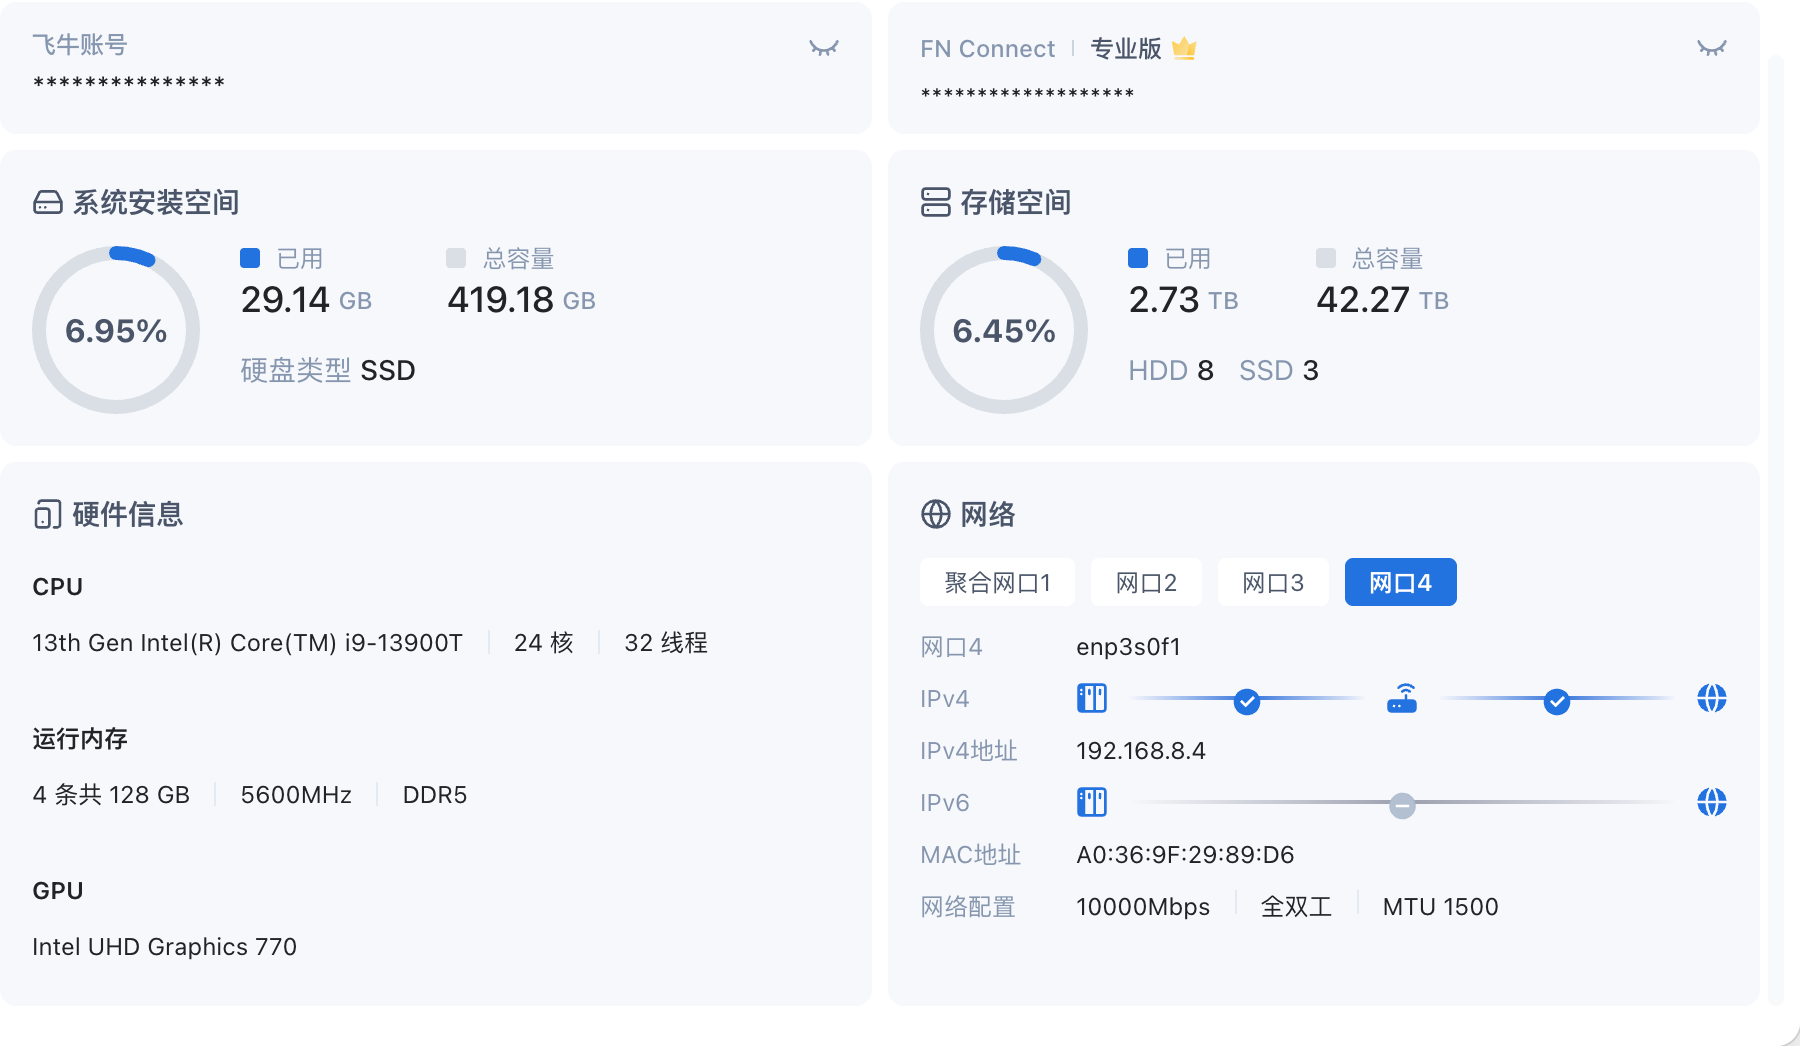The width and height of the screenshot is (1800, 1046).
Task: Click the 存储空间 storage icon
Action: pyautogui.click(x=935, y=203)
